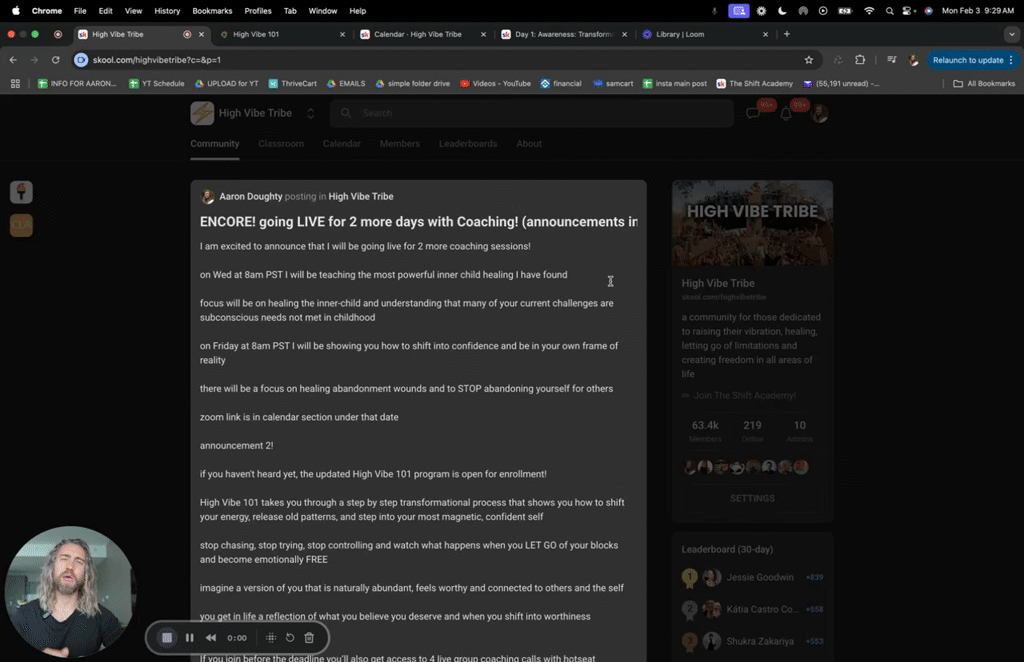Click Aaron Doughty author name
This screenshot has height=662, width=1024.
point(251,197)
